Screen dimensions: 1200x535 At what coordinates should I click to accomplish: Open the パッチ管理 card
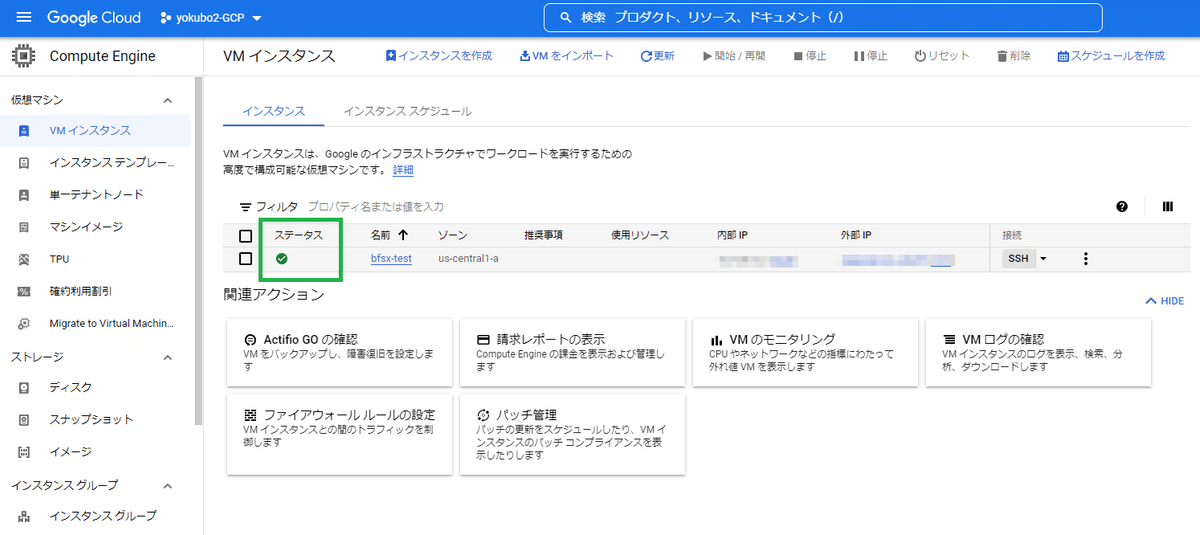click(x=572, y=434)
